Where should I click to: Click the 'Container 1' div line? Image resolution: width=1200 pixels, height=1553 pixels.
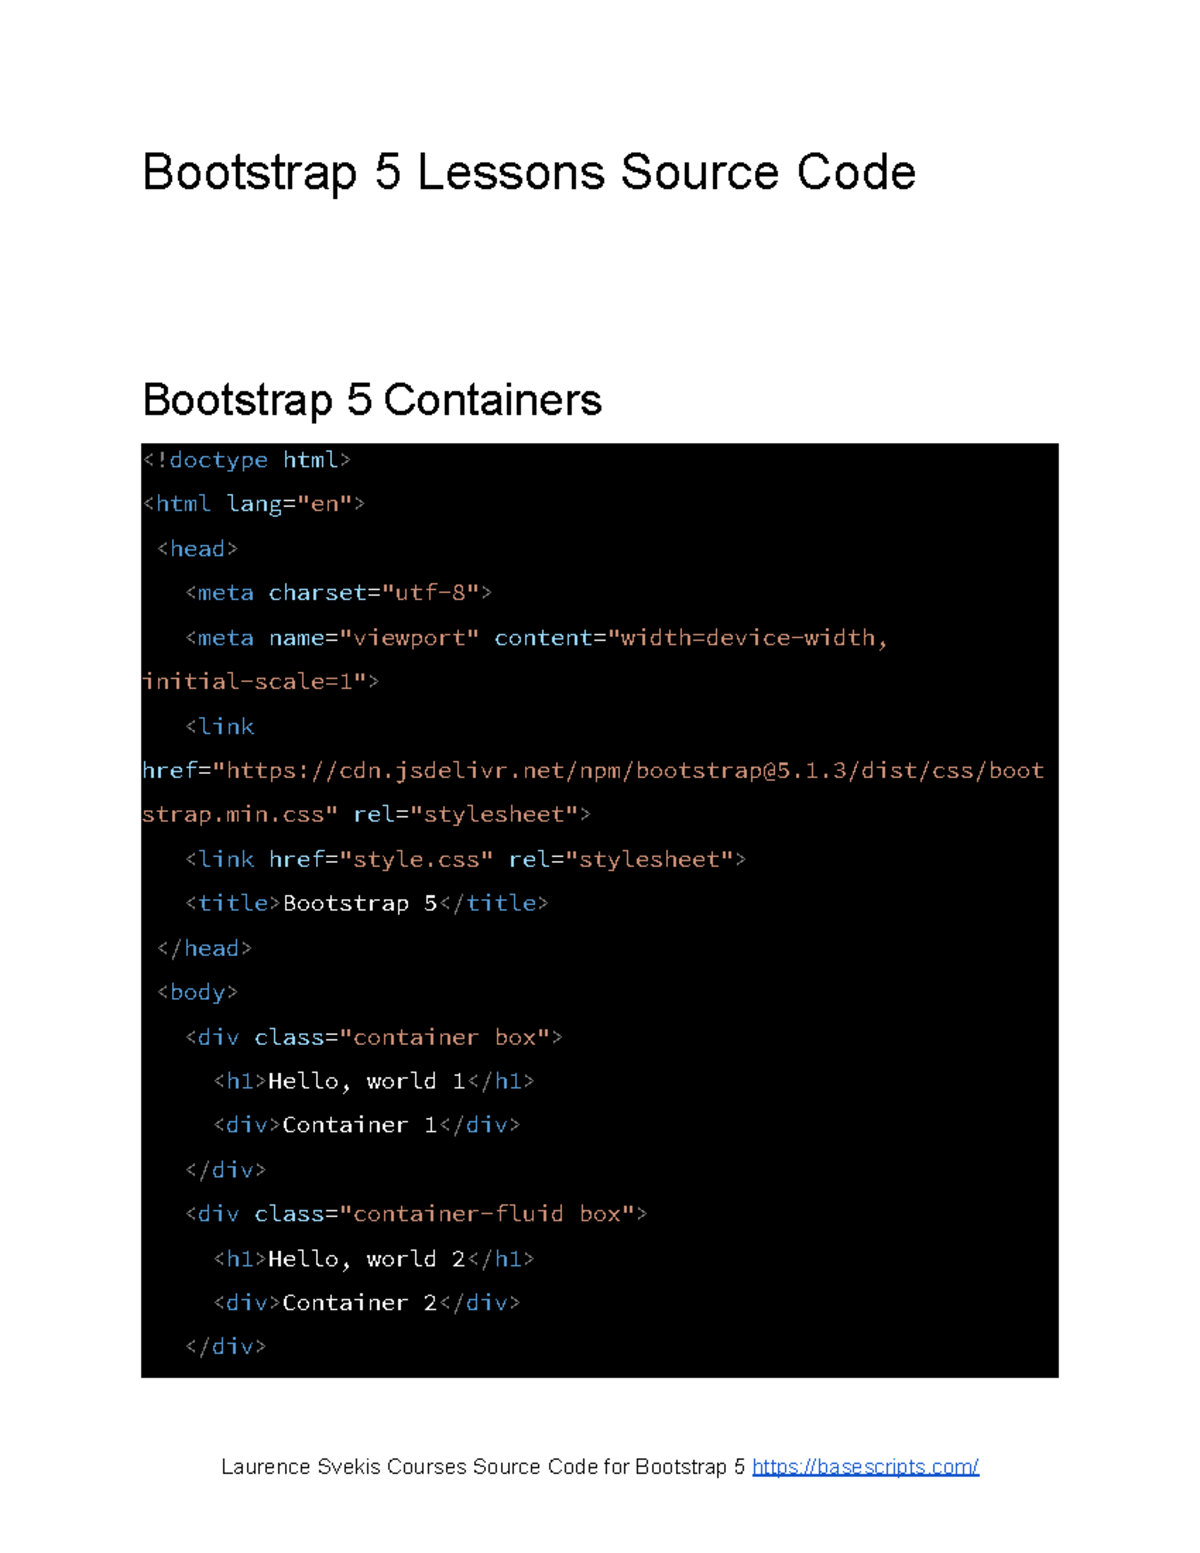[x=366, y=1125]
